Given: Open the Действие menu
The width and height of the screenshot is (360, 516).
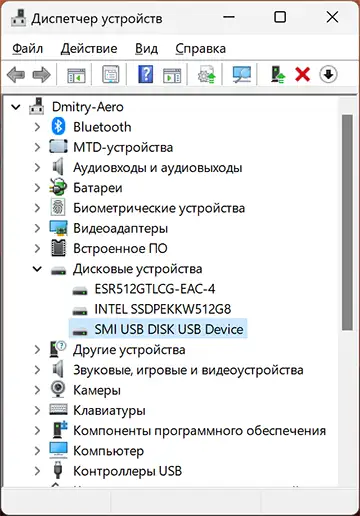Looking at the screenshot, I should point(89,49).
